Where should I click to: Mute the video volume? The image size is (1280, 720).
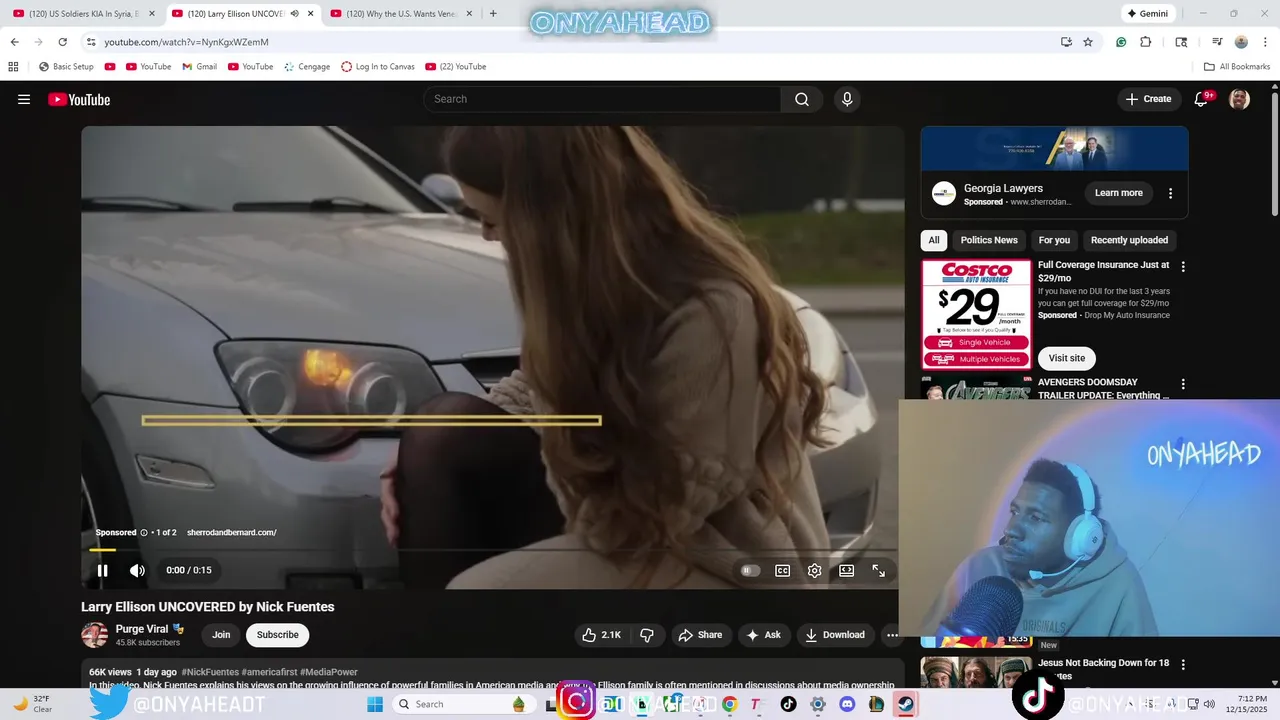[x=137, y=570]
